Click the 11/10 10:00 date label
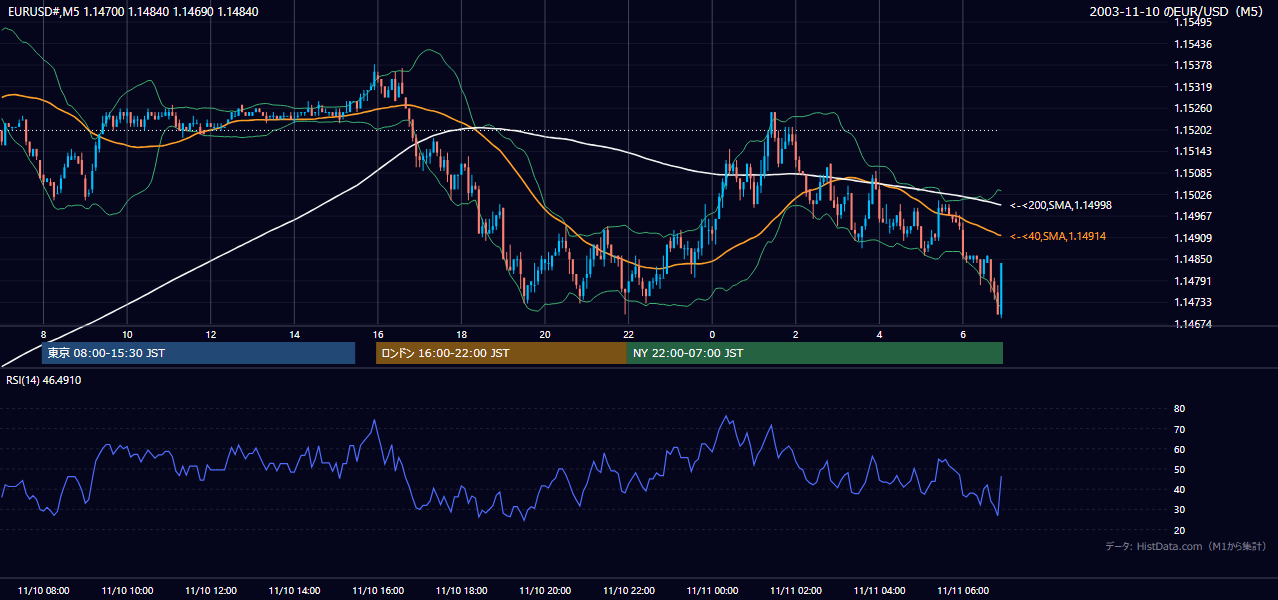Image resolution: width=1278 pixels, height=600 pixels. (127, 591)
